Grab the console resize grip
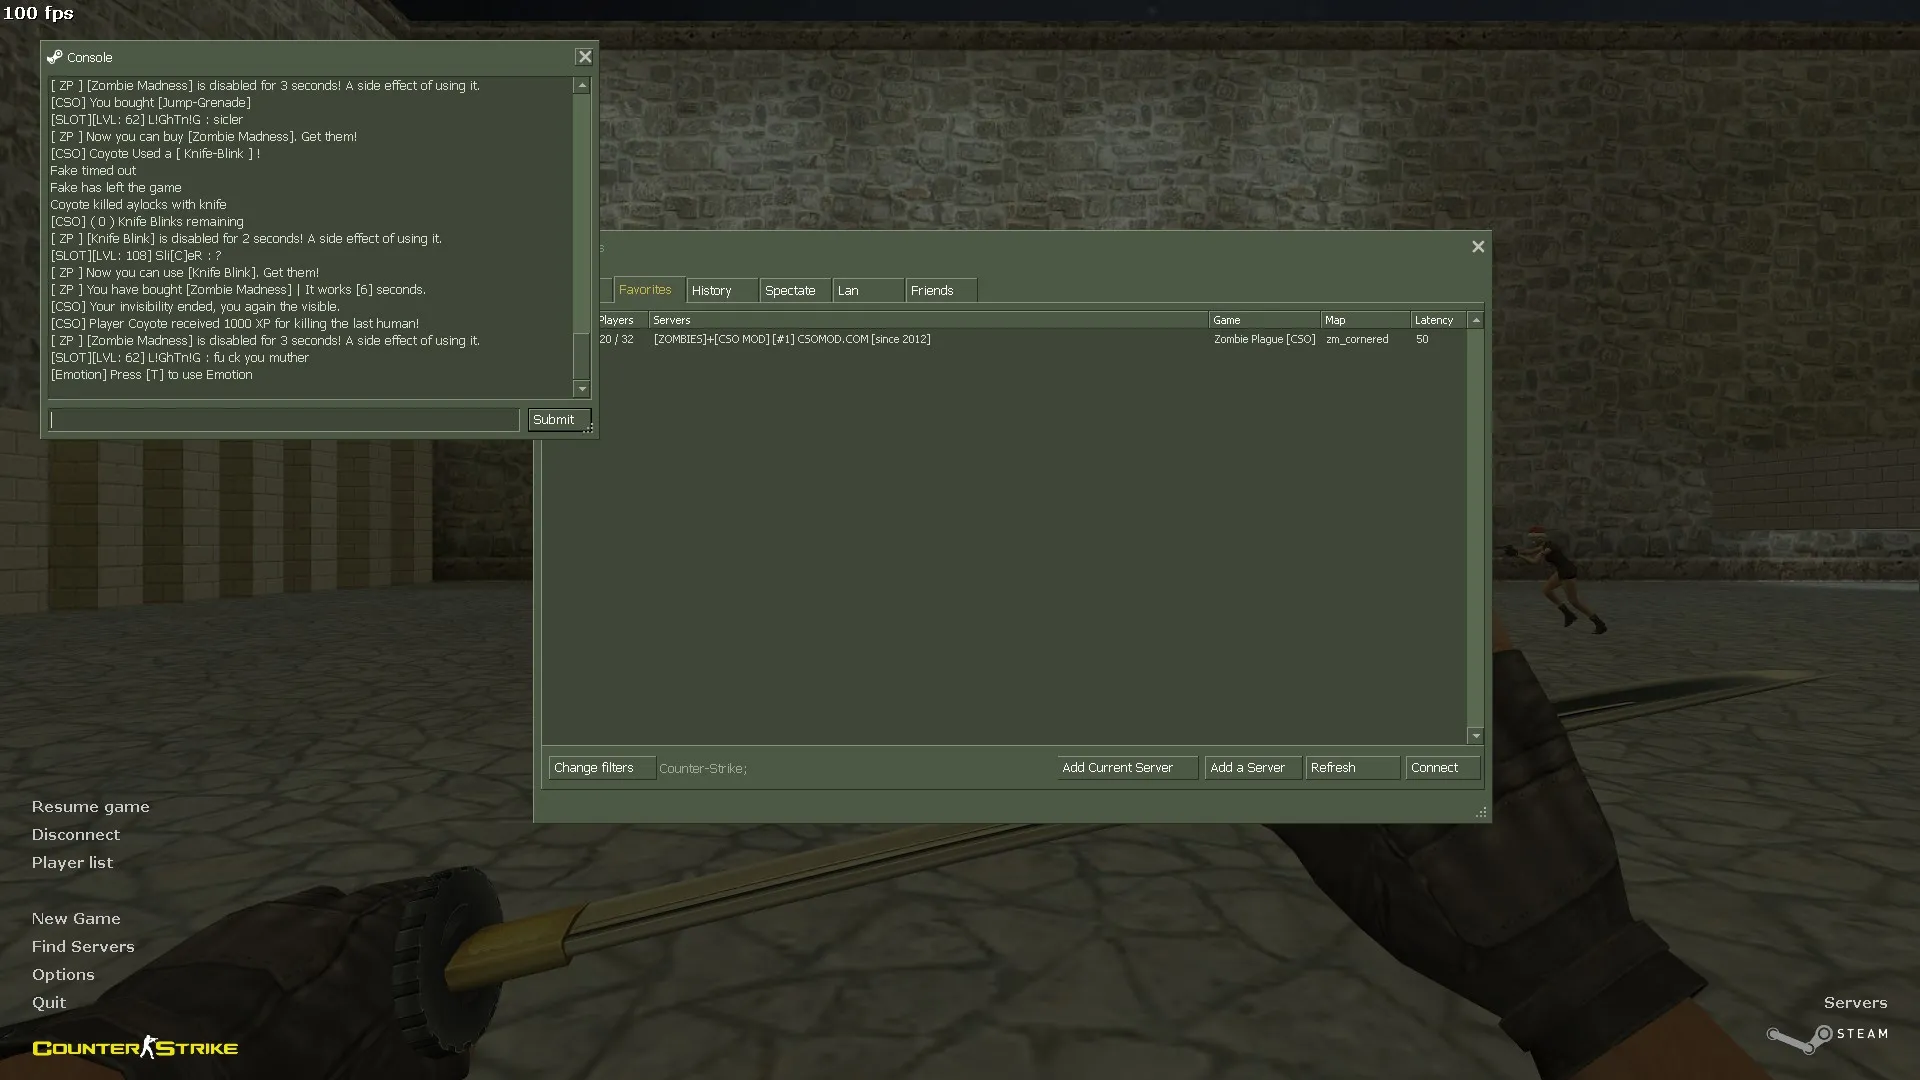Viewport: 1920px width, 1080px height. [x=589, y=428]
